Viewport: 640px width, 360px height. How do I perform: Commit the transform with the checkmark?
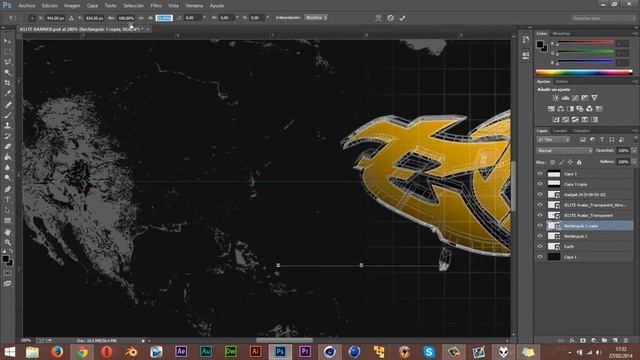click(x=402, y=18)
